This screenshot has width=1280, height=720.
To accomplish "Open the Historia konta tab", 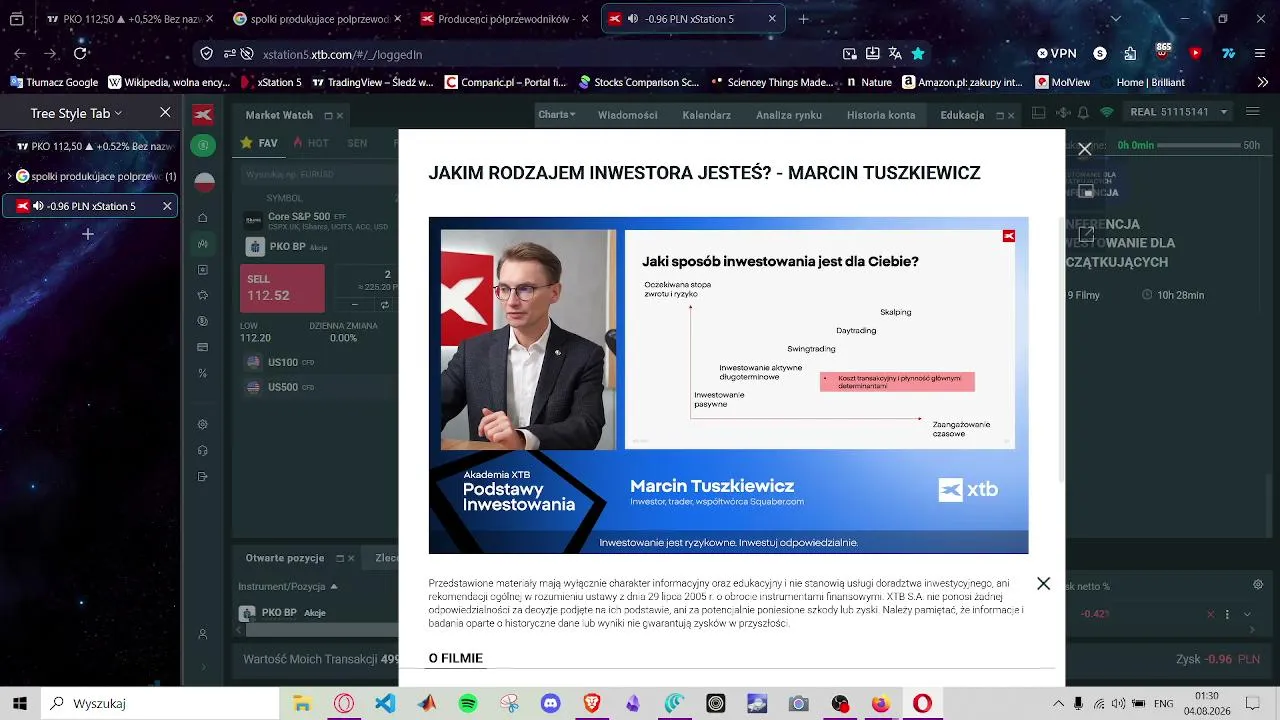I will click(x=881, y=115).
